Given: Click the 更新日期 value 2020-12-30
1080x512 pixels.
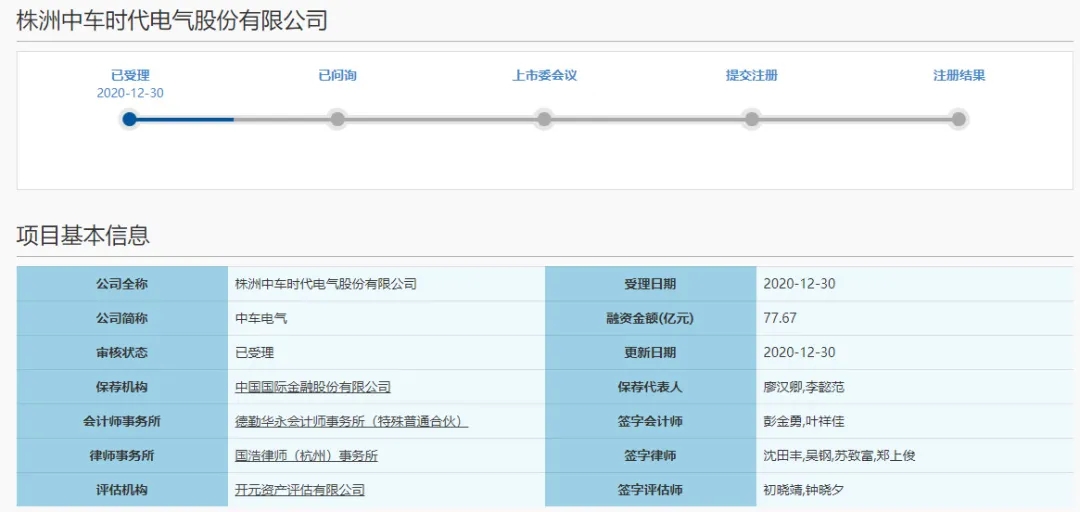Looking at the screenshot, I should (x=800, y=353).
